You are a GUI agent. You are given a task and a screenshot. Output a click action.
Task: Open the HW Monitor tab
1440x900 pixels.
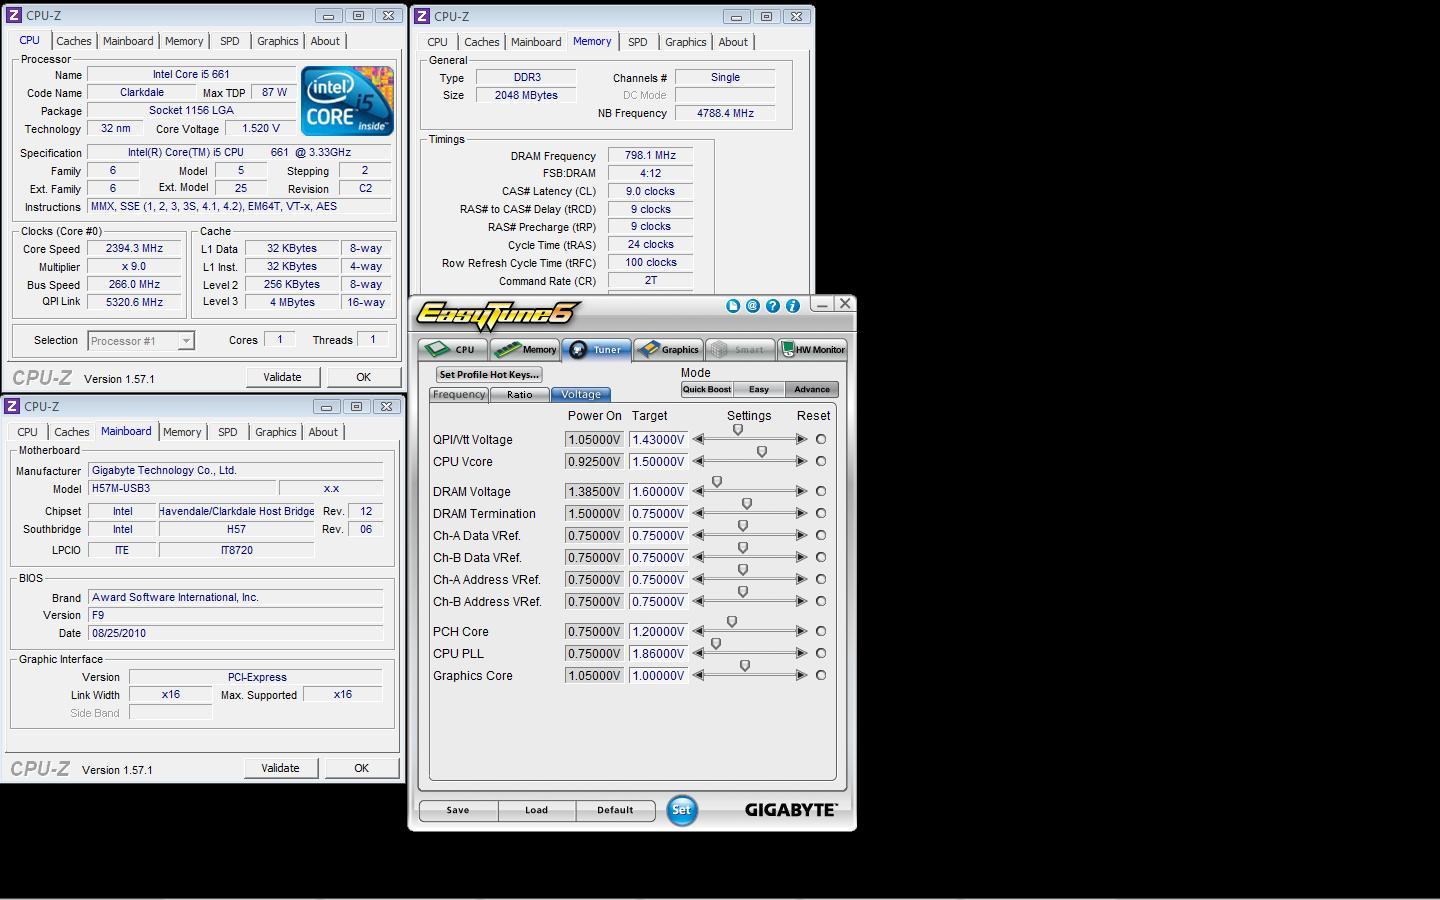pyautogui.click(x=813, y=349)
